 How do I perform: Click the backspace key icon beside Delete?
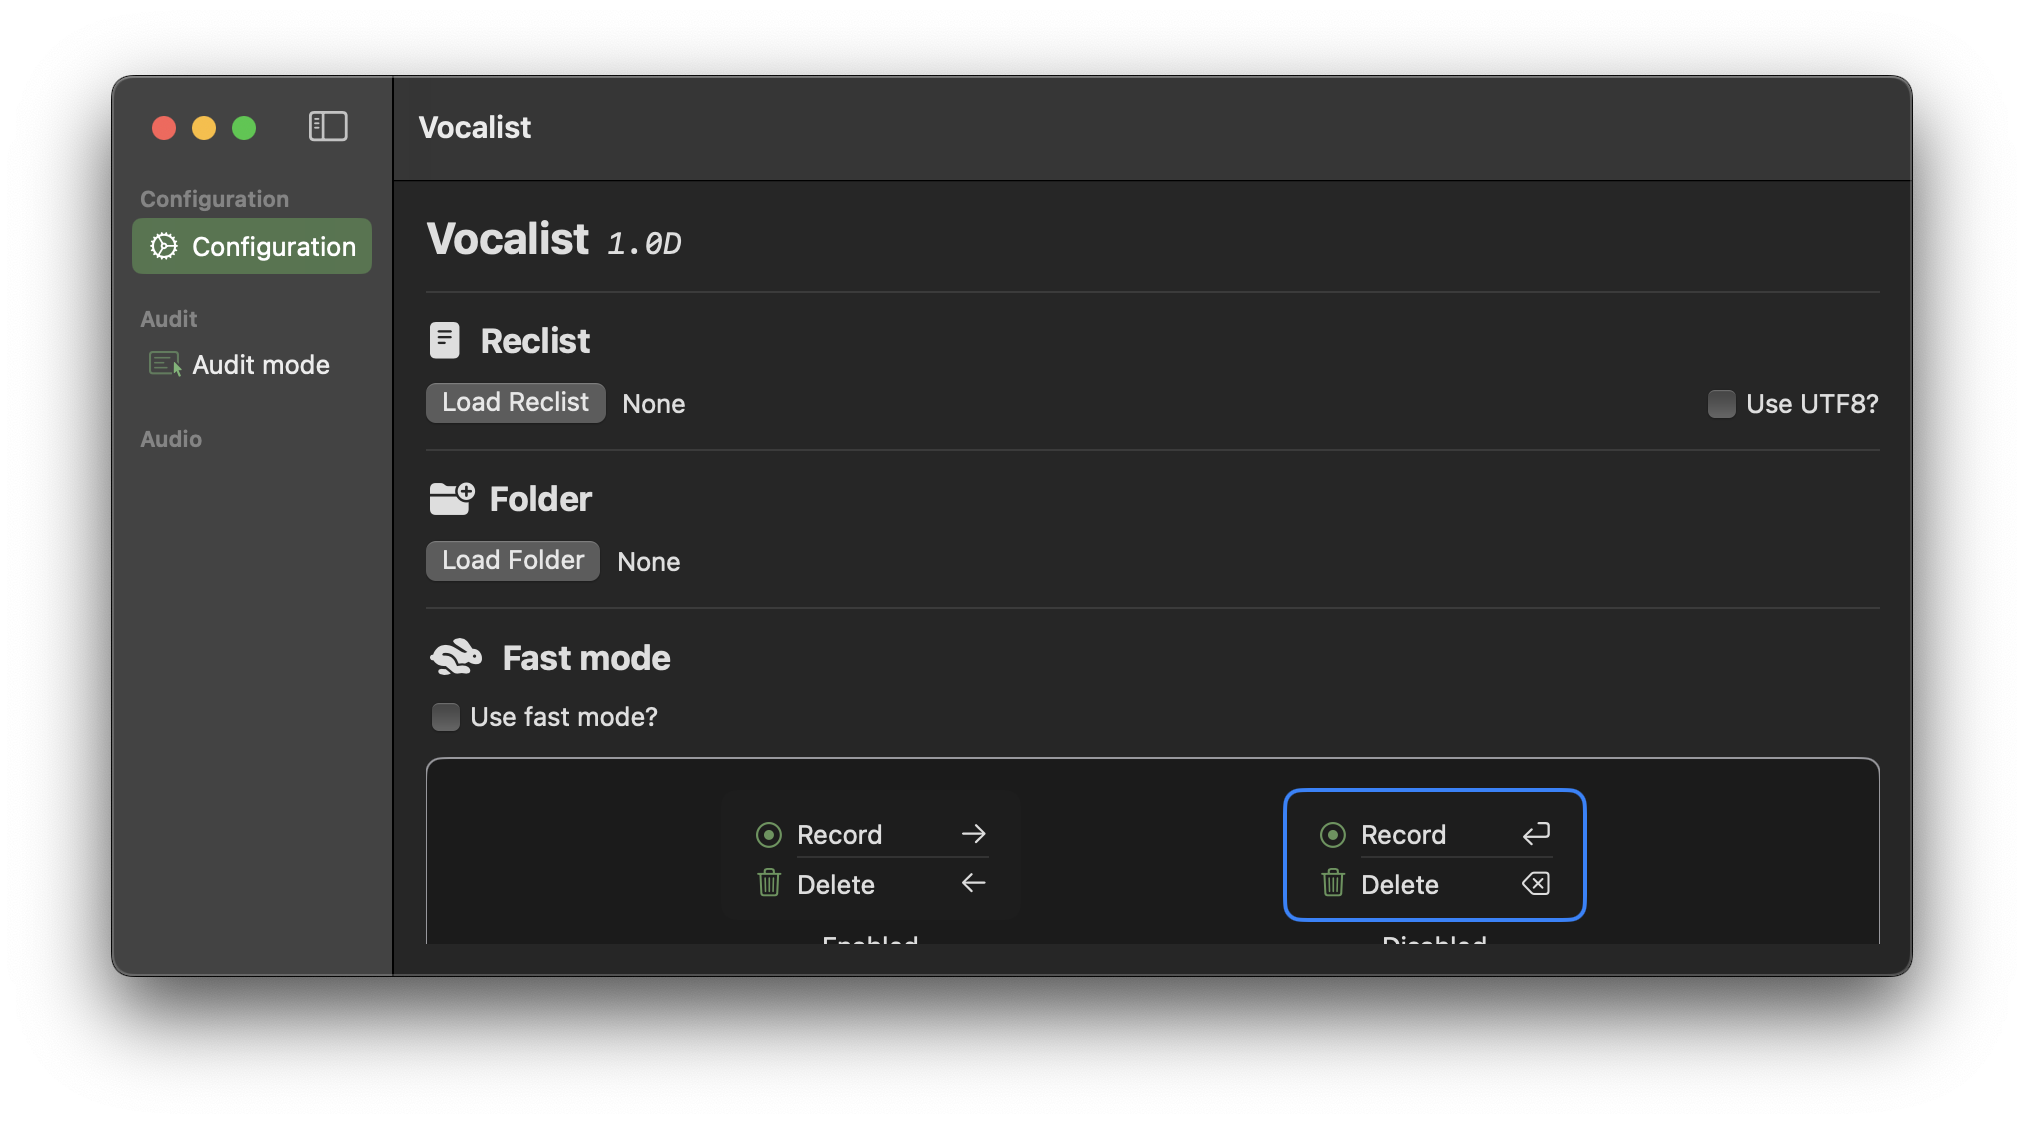1536,883
